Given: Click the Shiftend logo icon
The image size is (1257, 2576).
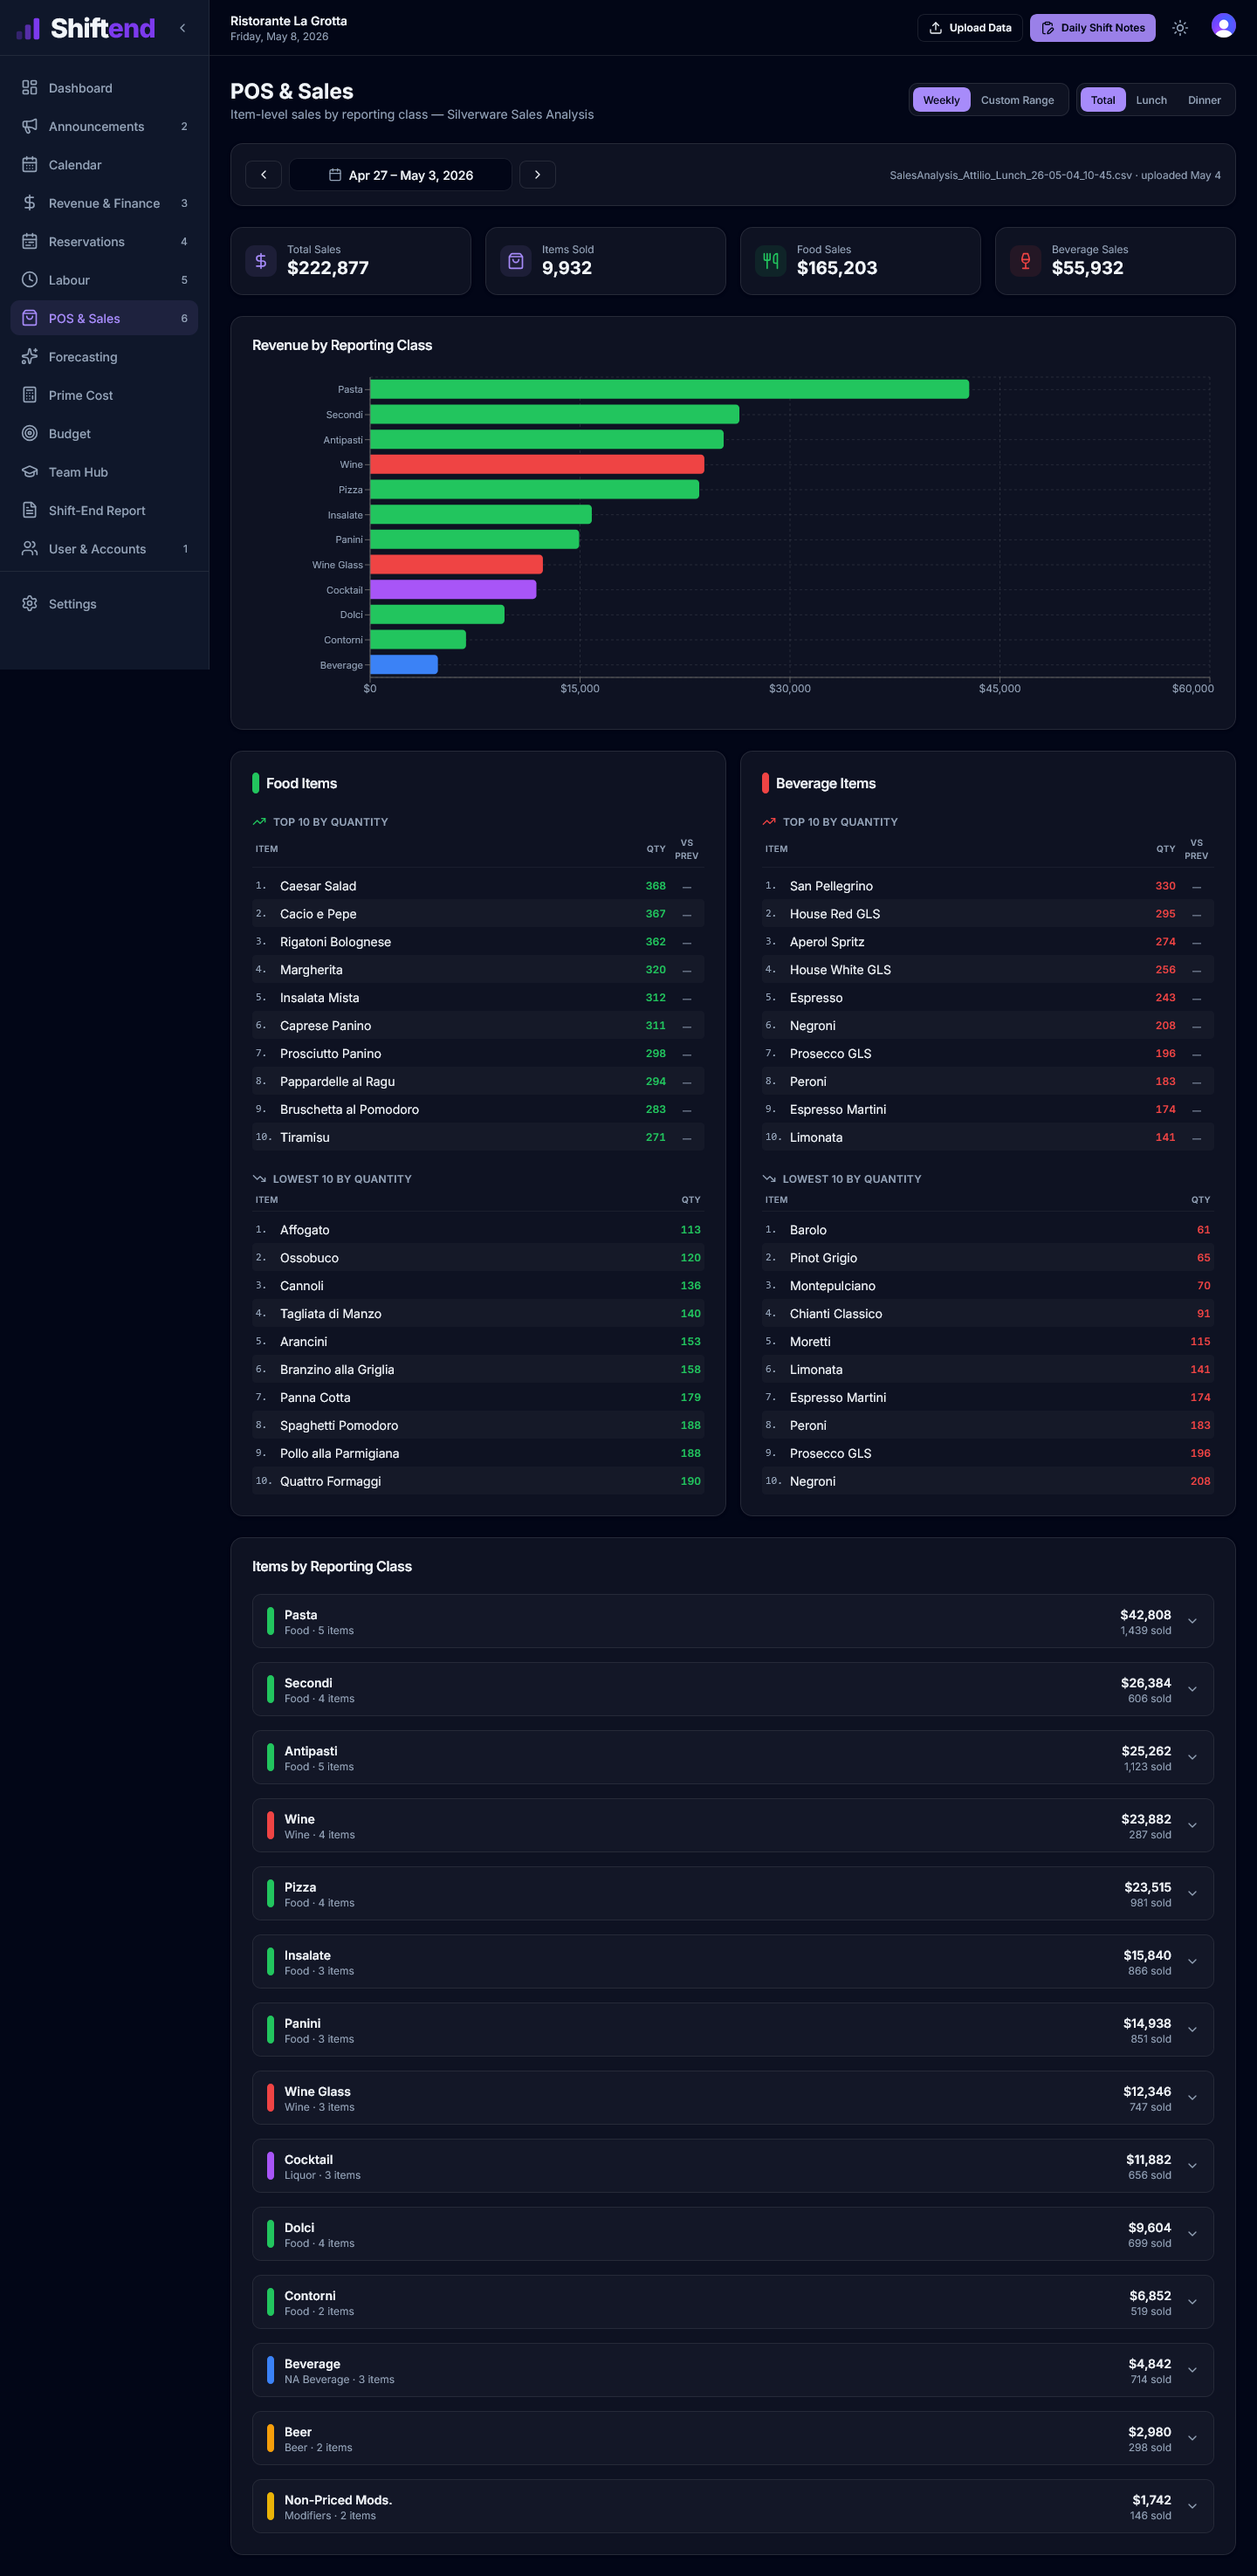Looking at the screenshot, I should pyautogui.click(x=28, y=28).
